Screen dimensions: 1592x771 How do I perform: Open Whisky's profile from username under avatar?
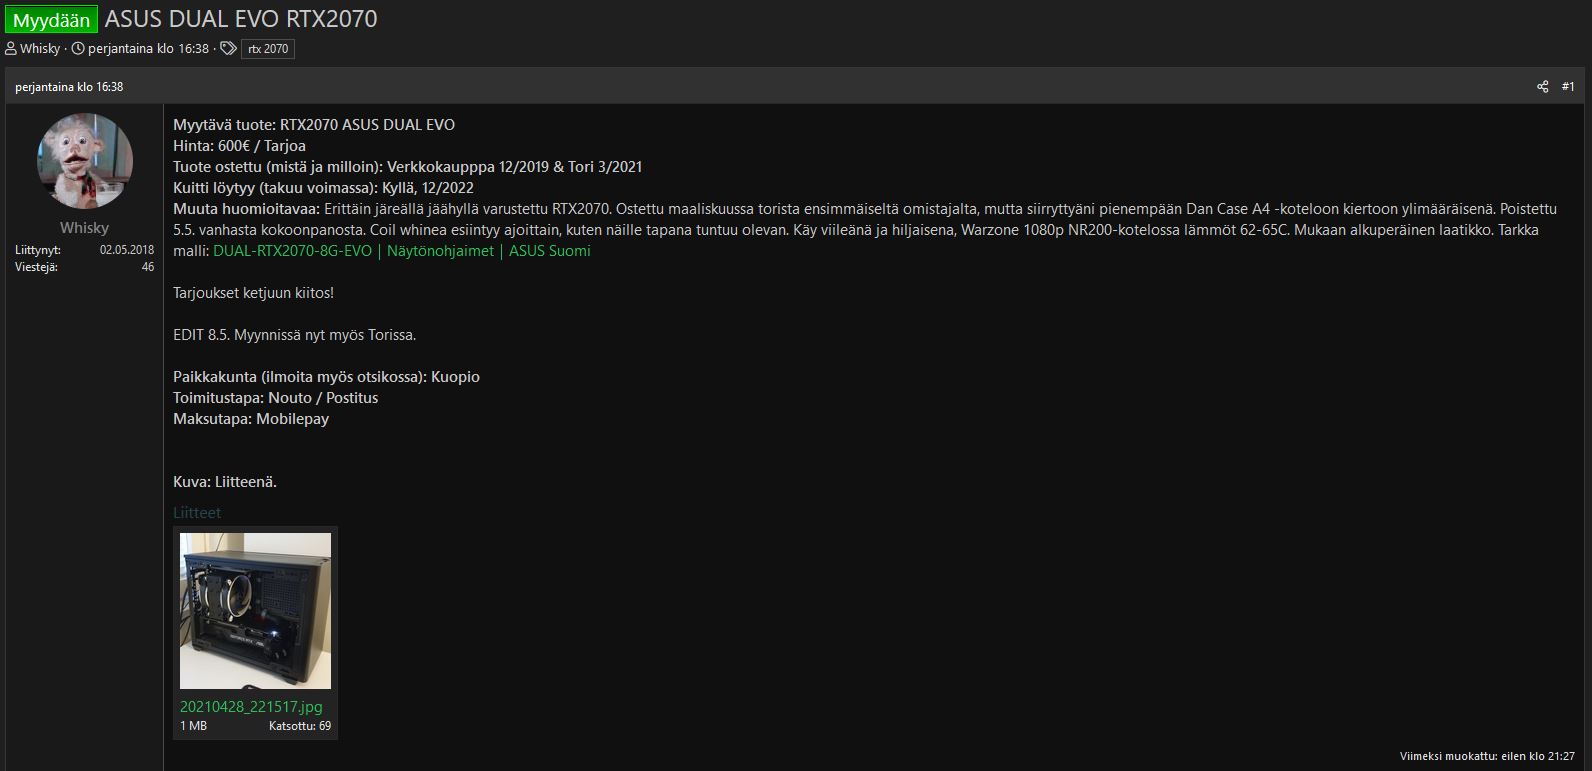[x=84, y=228]
